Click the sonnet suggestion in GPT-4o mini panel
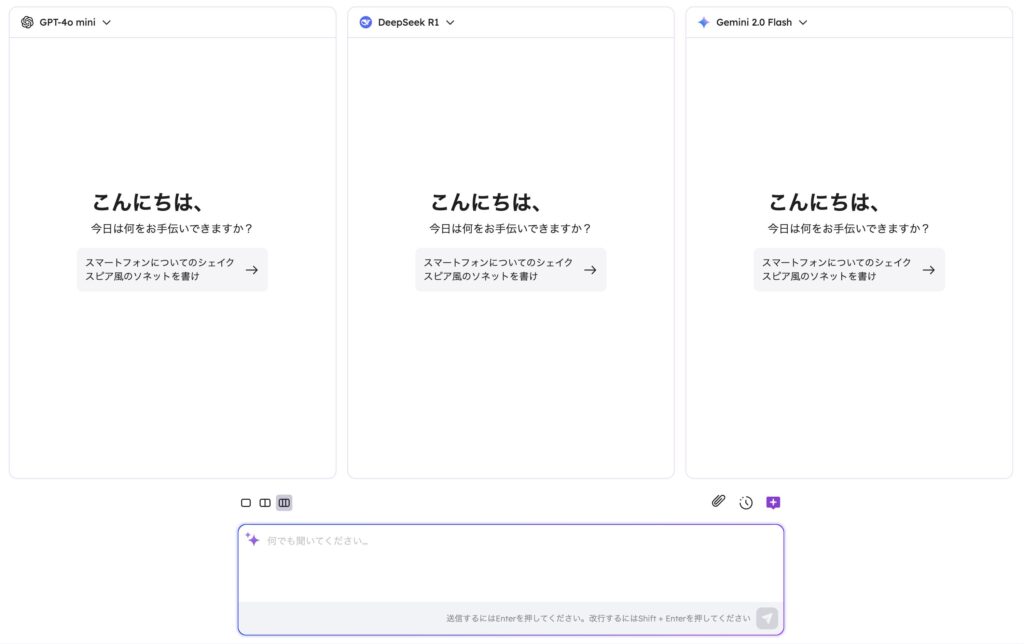Viewport: 1024px width, 644px height. click(160, 269)
